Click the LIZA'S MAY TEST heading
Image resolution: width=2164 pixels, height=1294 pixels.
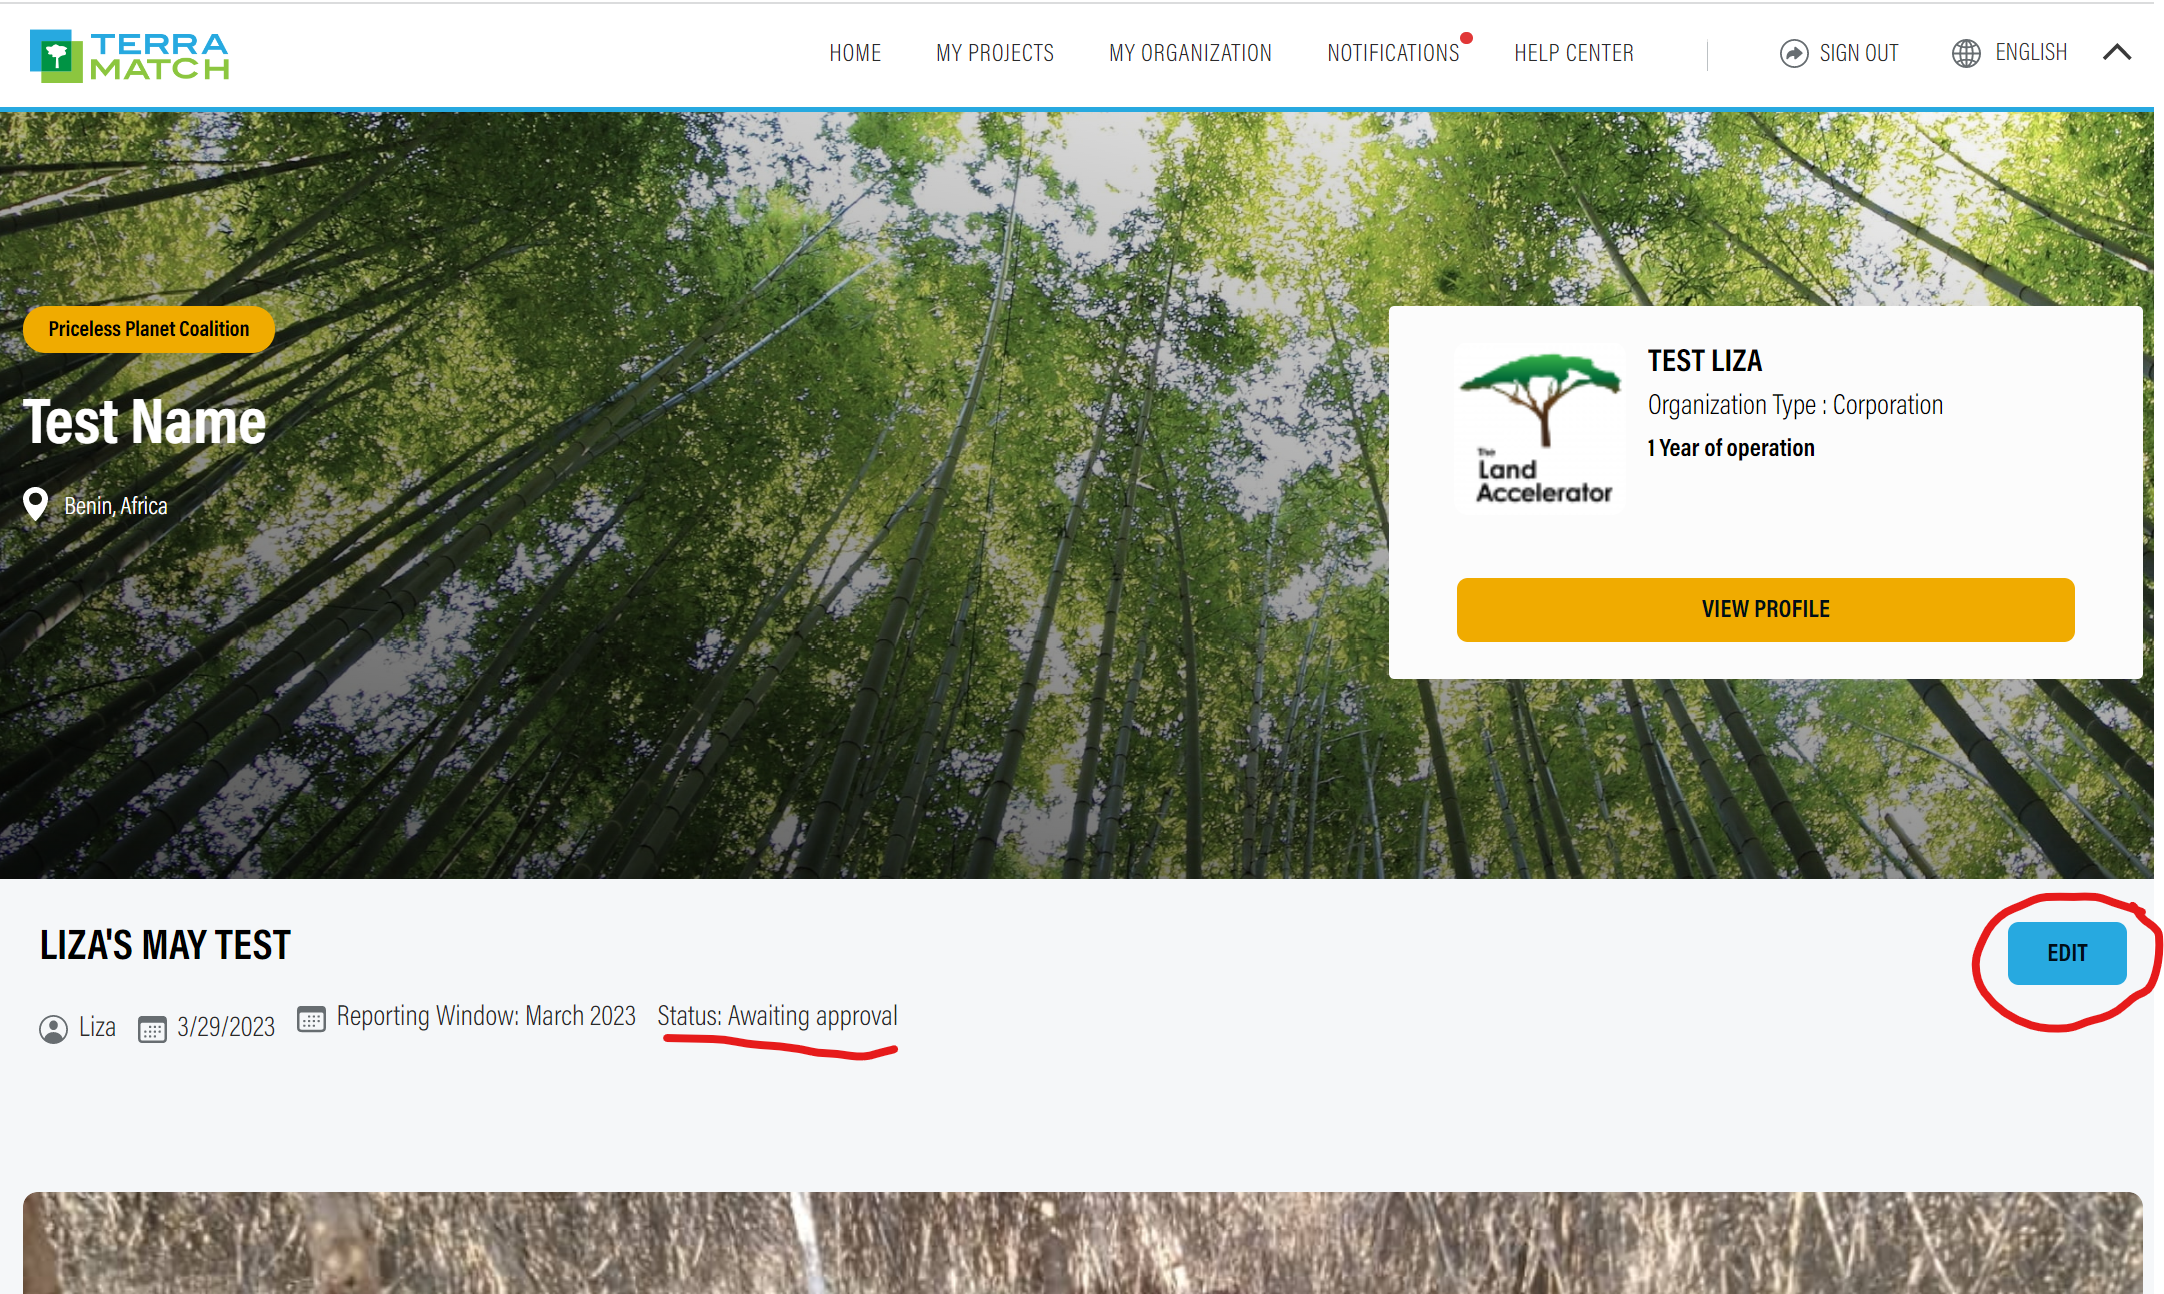pos(165,945)
